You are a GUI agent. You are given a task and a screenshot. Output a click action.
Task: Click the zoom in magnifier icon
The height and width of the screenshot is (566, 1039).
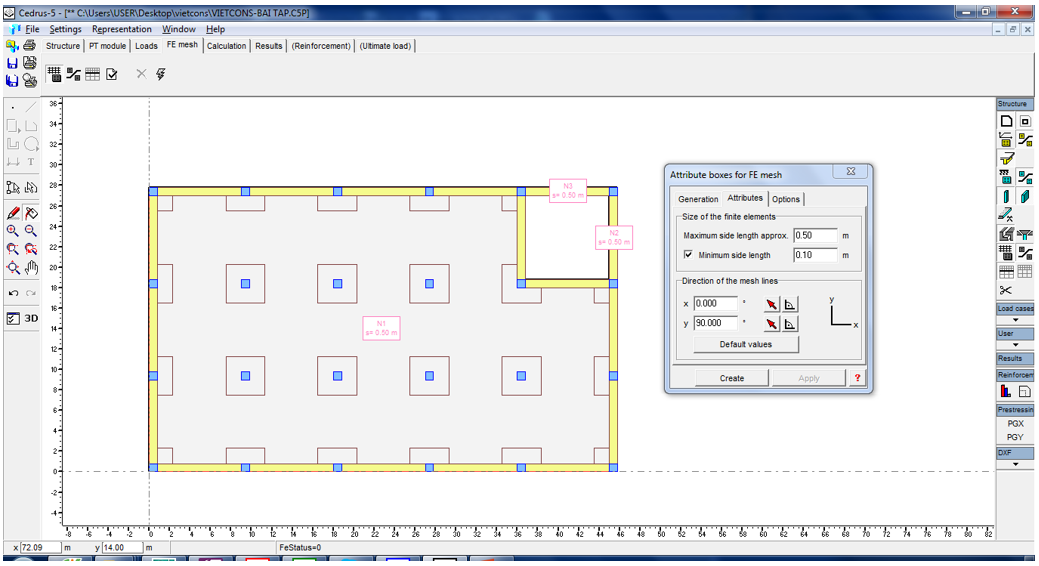[13, 231]
